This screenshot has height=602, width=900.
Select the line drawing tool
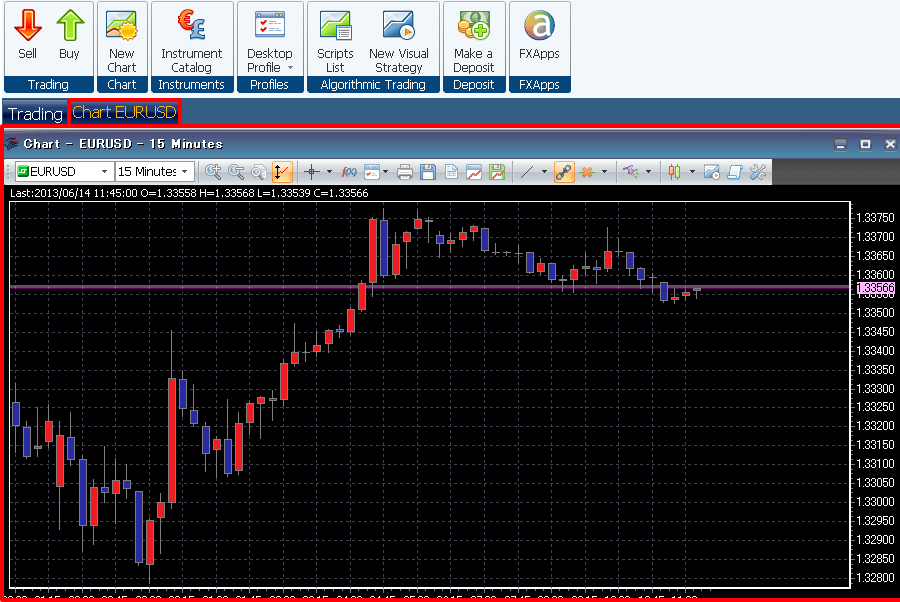(527, 172)
